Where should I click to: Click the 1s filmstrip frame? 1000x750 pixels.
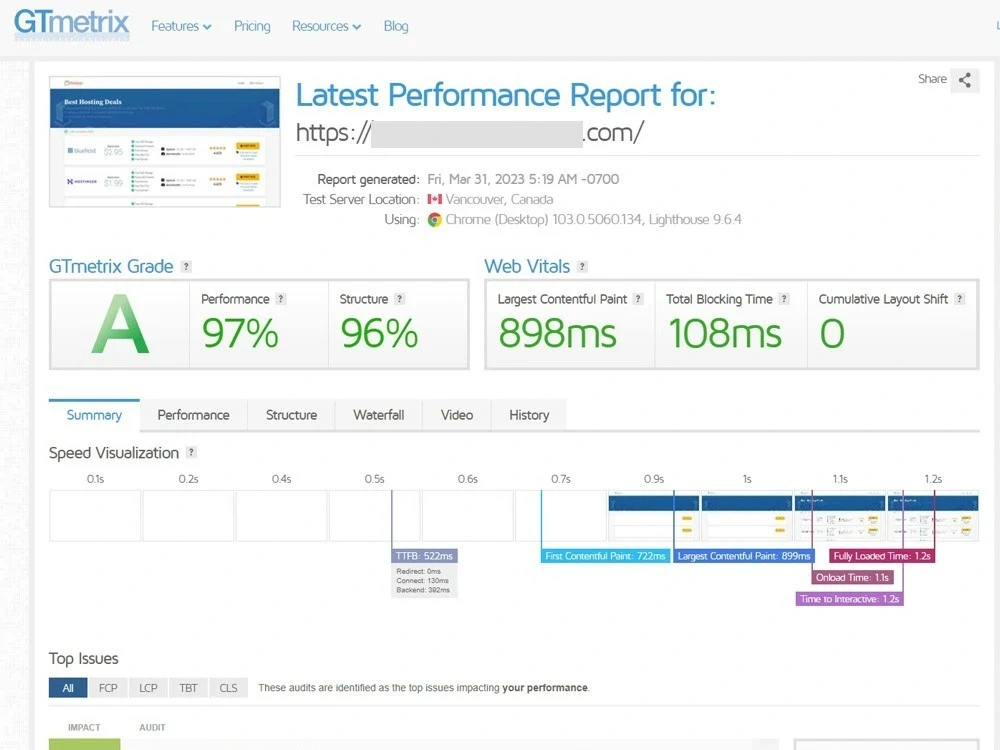pyautogui.click(x=747, y=516)
